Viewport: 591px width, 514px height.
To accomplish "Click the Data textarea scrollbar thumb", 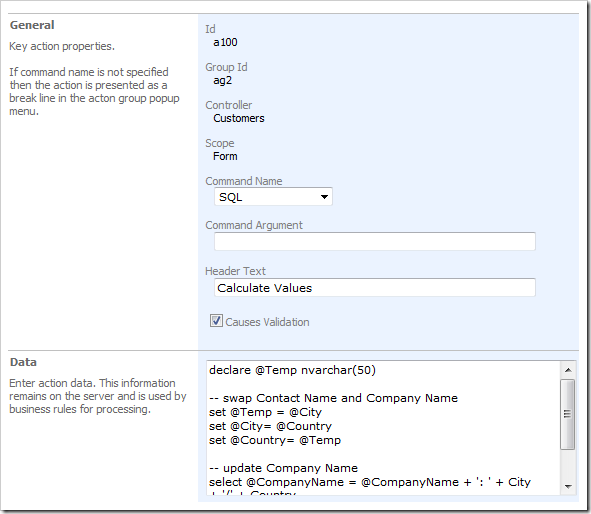I will (x=568, y=414).
